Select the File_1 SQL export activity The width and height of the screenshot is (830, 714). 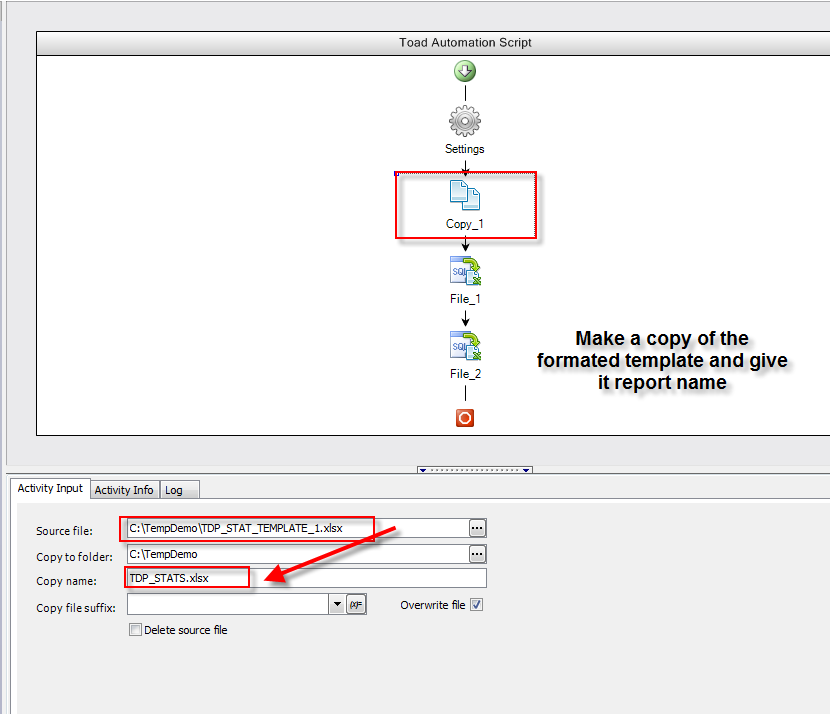coord(465,270)
